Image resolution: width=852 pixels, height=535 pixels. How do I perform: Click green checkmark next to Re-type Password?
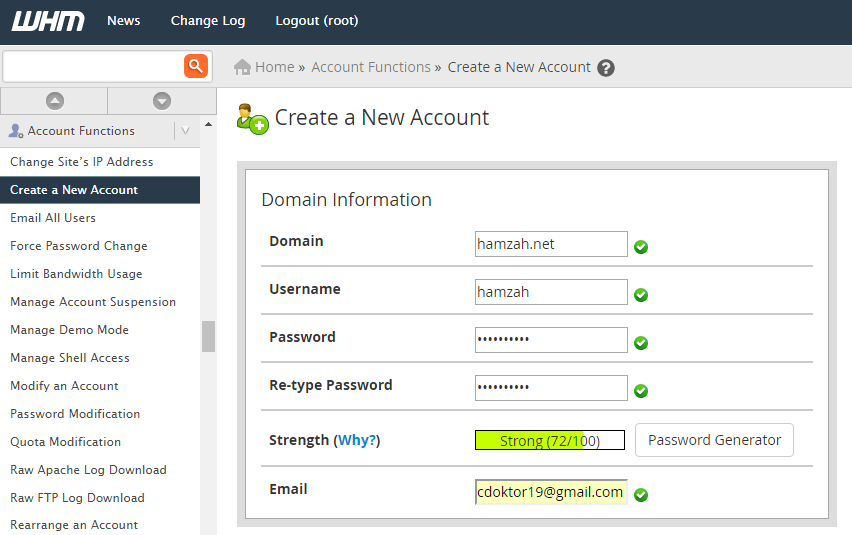click(641, 391)
